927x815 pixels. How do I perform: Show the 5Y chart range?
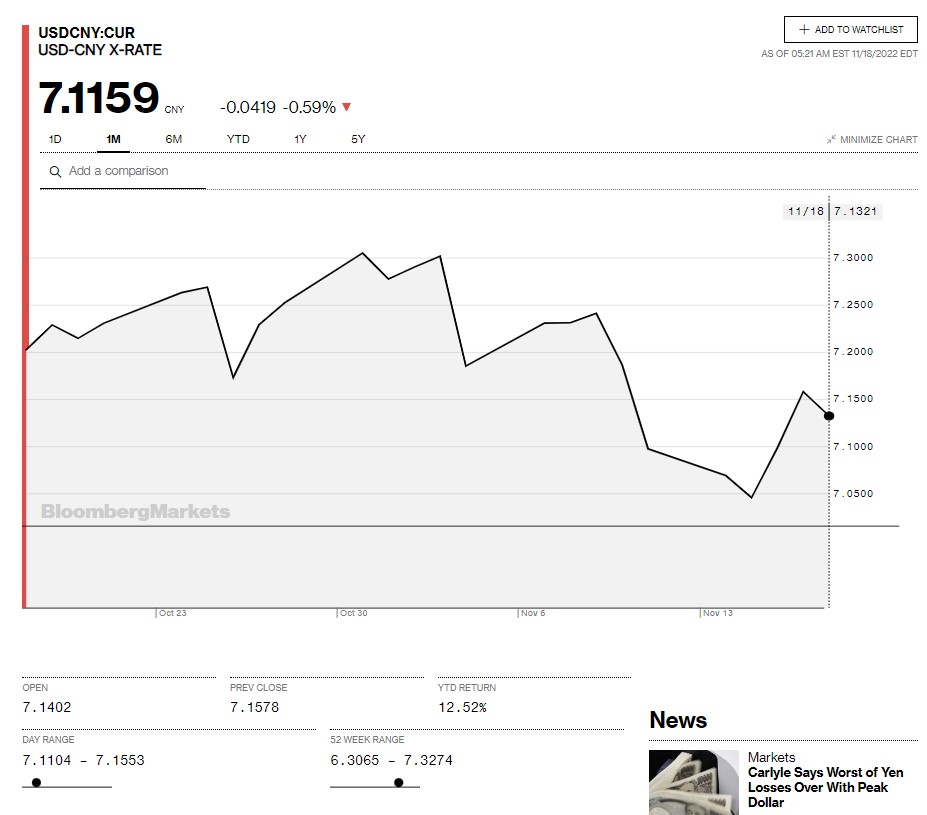(358, 139)
